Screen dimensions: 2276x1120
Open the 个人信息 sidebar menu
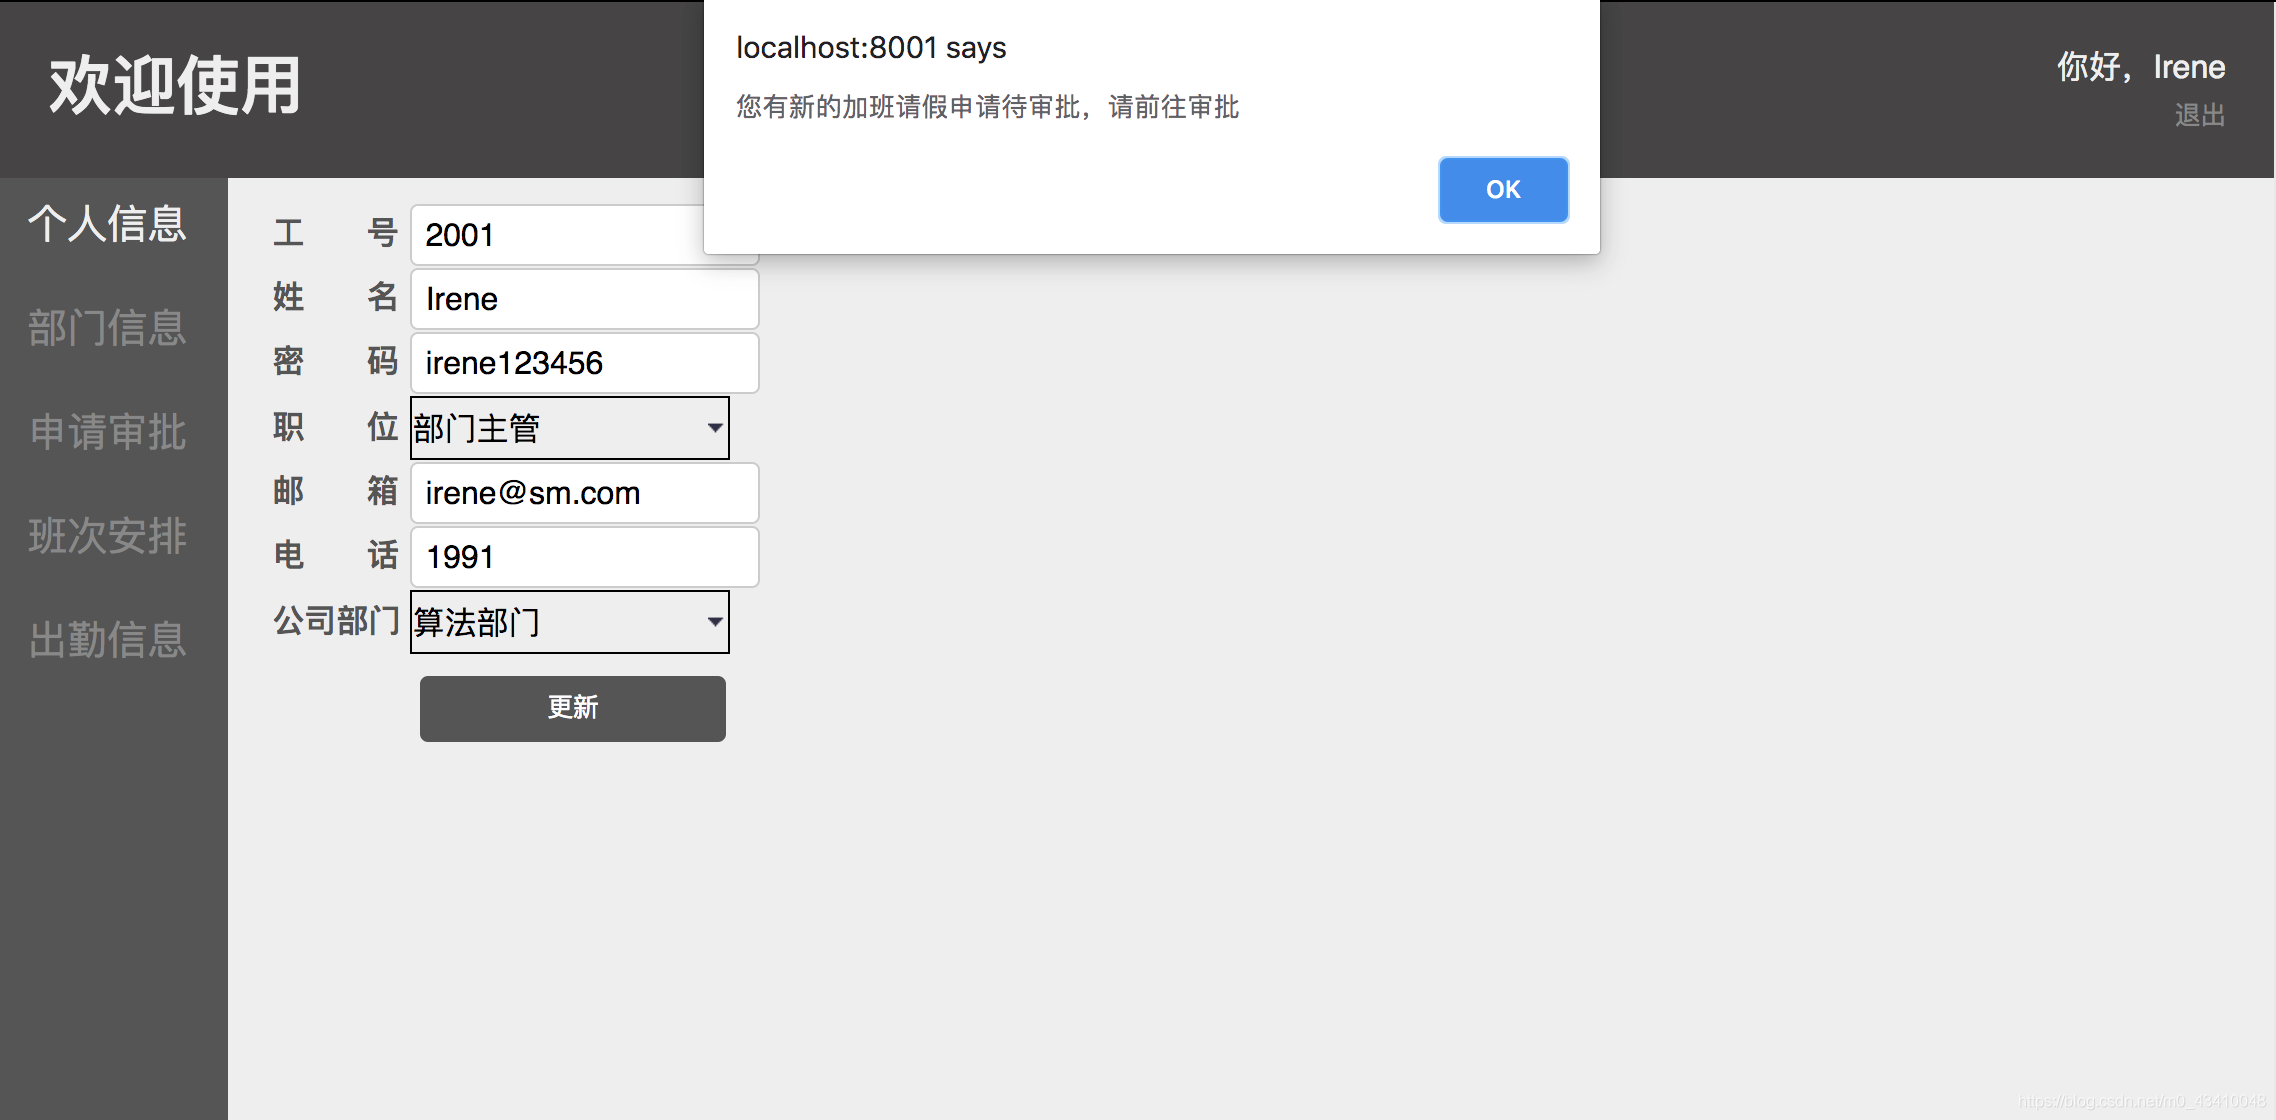coord(107,224)
